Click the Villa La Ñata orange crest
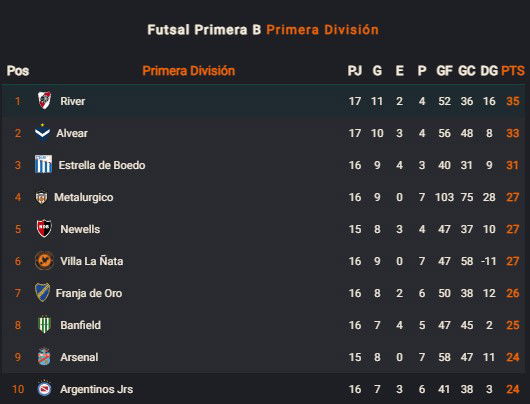Screen dimensions: 530x404 click(44, 261)
